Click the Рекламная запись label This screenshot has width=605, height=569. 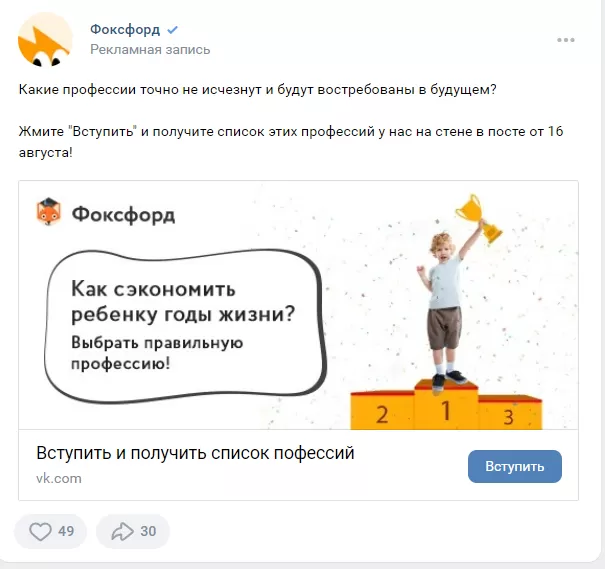click(150, 50)
